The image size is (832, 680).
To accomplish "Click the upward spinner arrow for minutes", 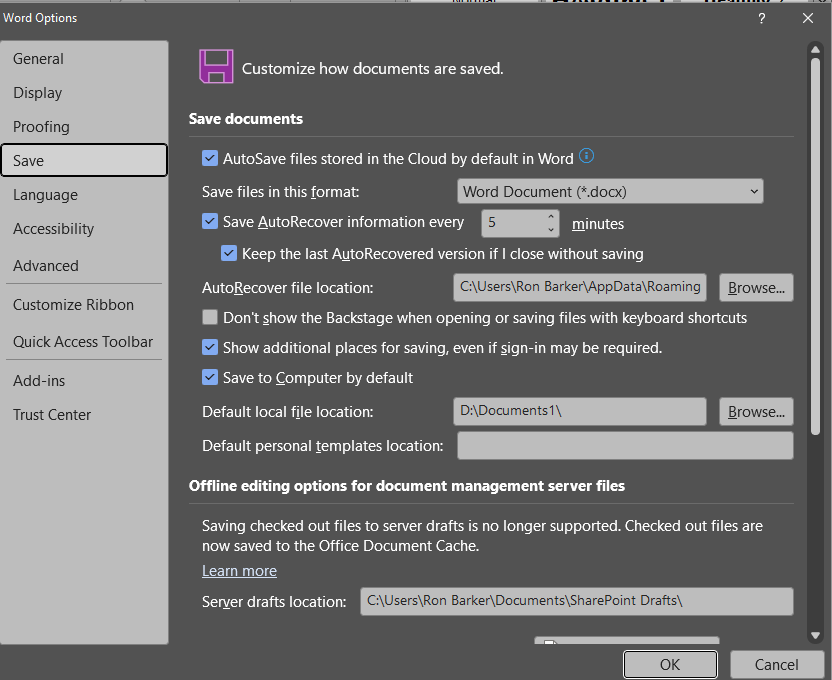I will pos(550,218).
